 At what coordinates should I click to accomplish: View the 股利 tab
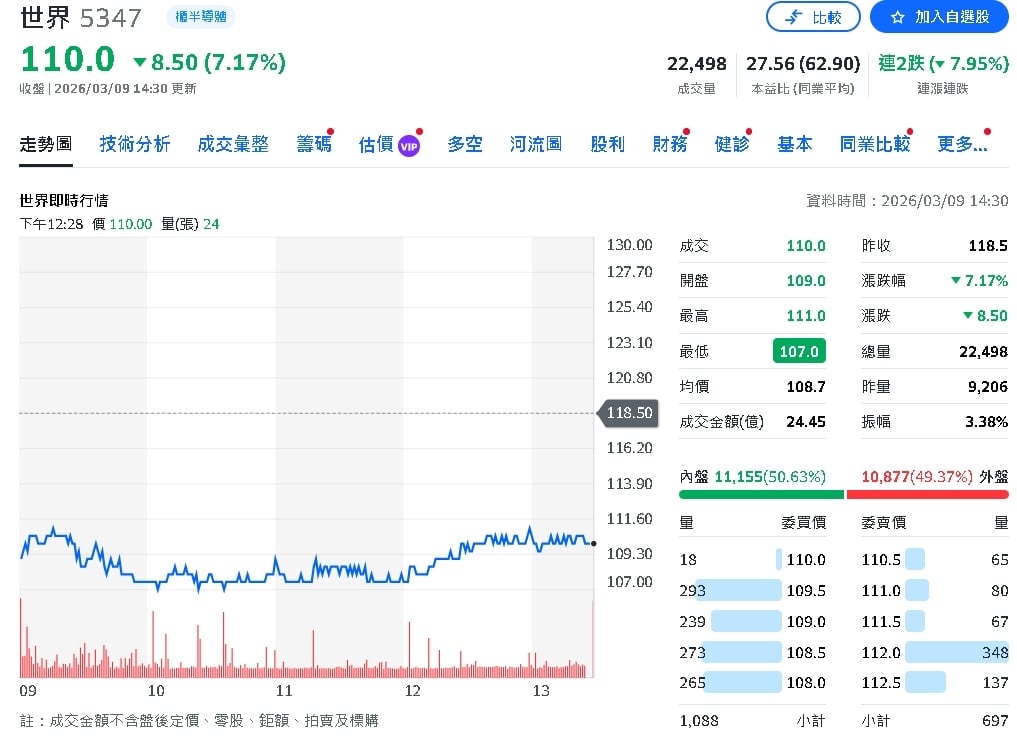coord(607,144)
